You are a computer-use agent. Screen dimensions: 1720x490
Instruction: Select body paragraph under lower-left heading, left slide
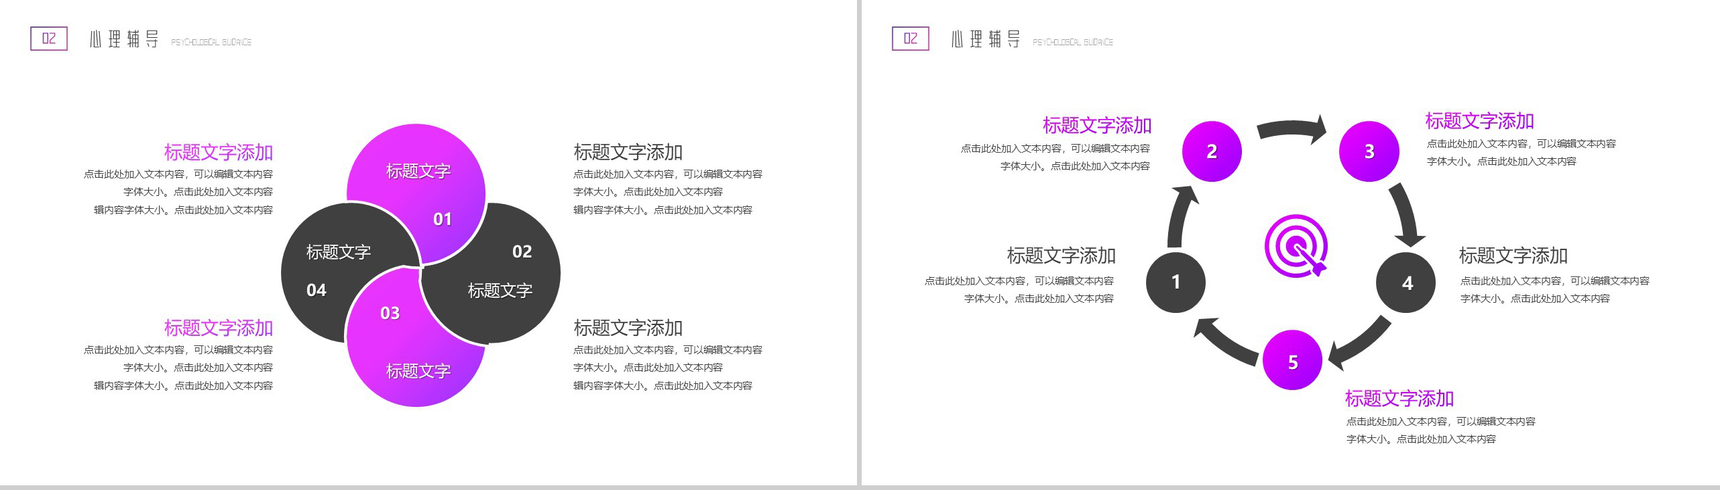click(178, 368)
